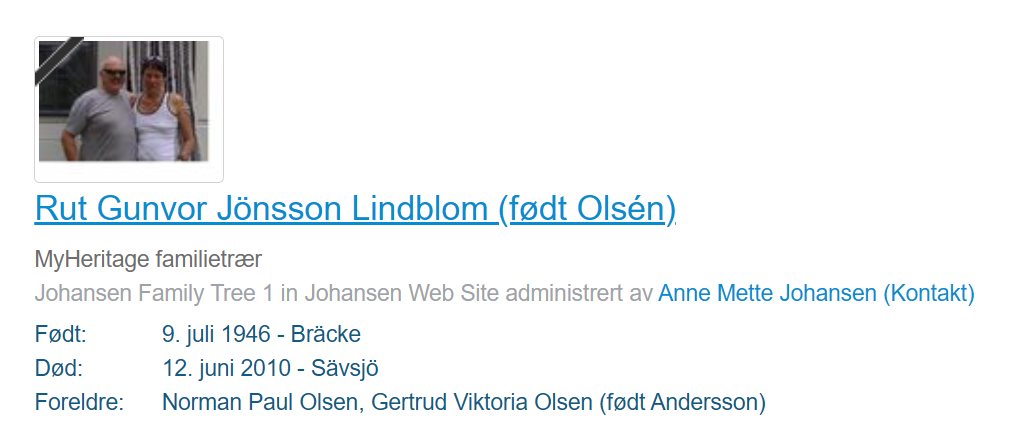The image size is (1020, 431).
Task: Select the death date "12. juni 2010"
Action: (x=223, y=368)
